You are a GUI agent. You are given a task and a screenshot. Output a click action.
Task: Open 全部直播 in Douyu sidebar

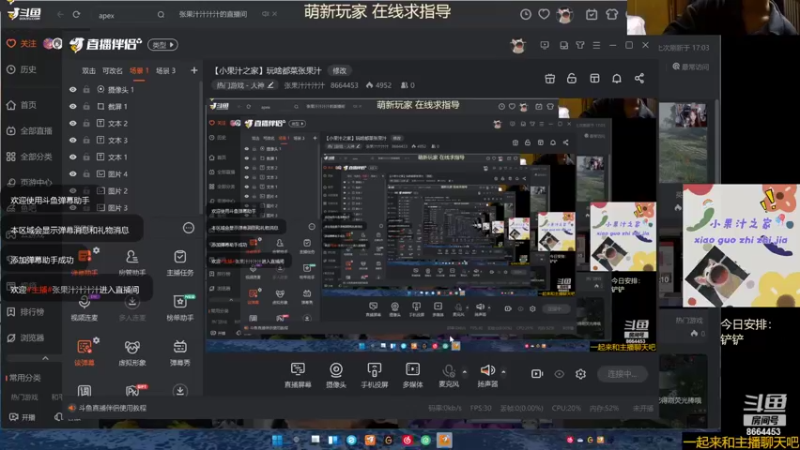(x=30, y=131)
